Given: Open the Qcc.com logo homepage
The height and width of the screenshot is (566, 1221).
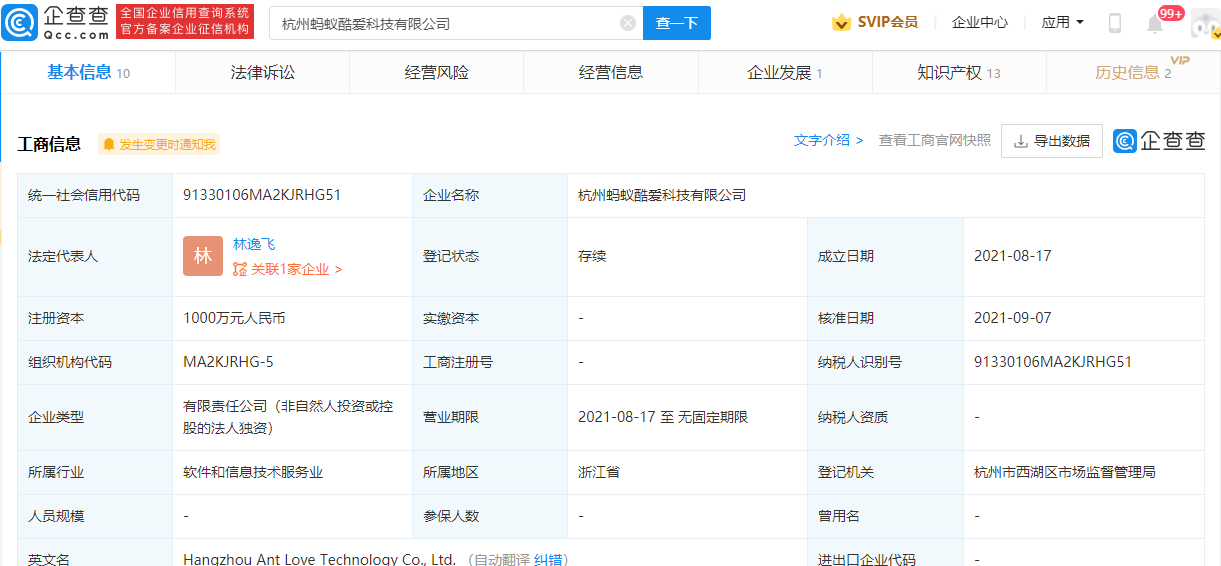Looking at the screenshot, I should (x=56, y=22).
